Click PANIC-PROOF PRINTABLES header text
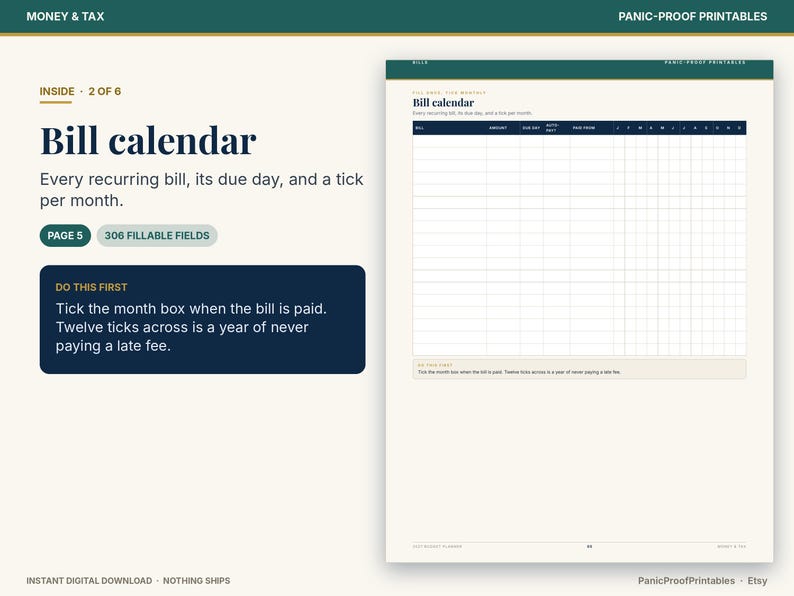The width and height of the screenshot is (794, 596). click(692, 16)
